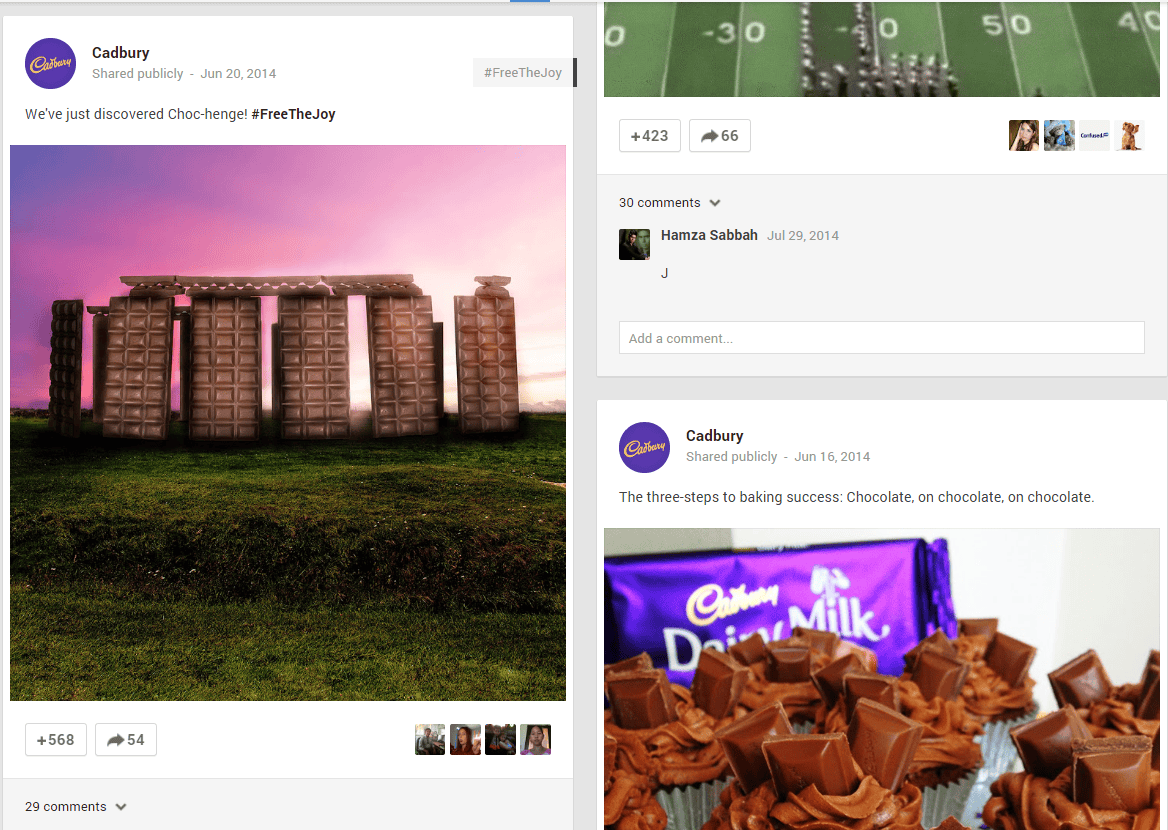The width and height of the screenshot is (1168, 830).
Task: Click the first avatar among the +568 plus-oners
Action: (x=430, y=739)
